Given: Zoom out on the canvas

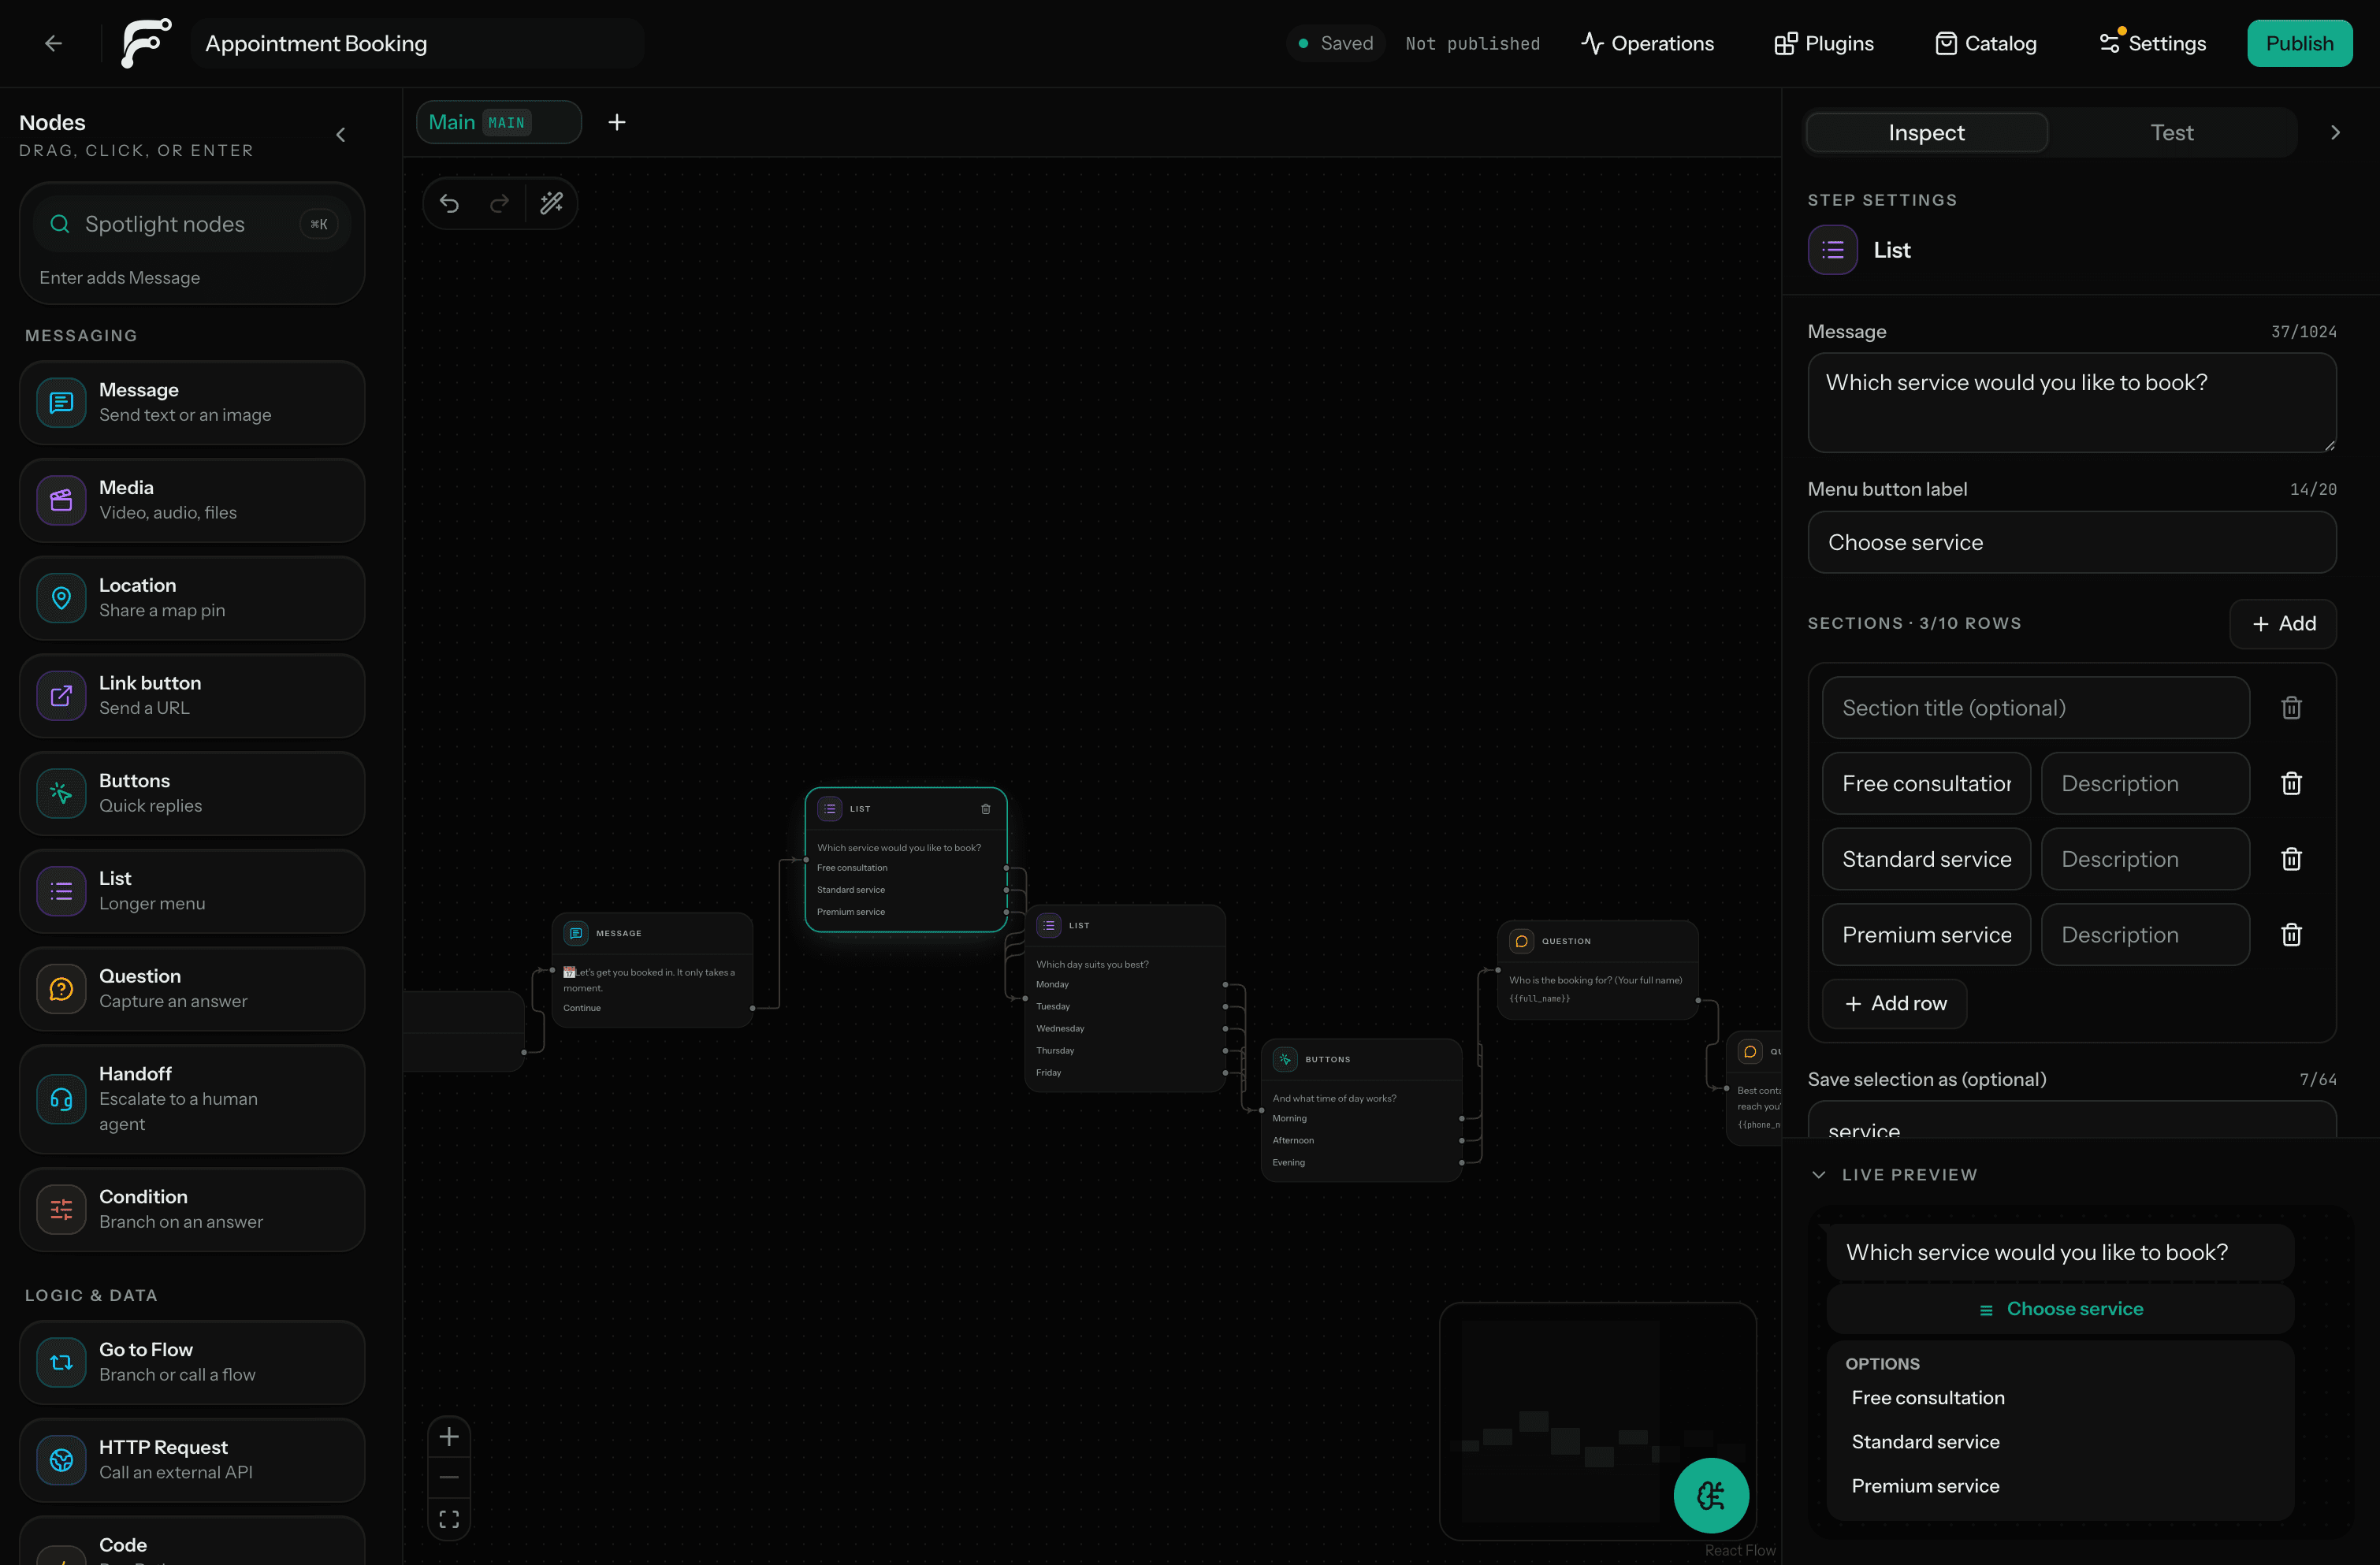Looking at the screenshot, I should (x=449, y=1478).
